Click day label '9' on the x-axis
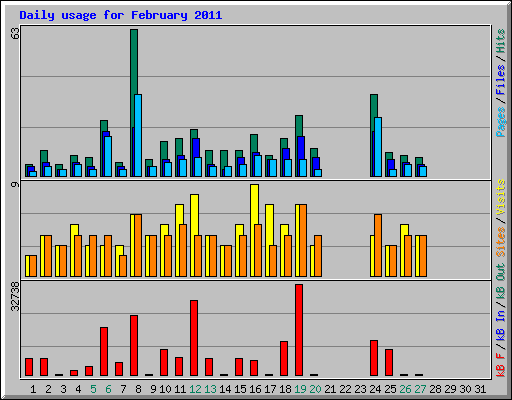The width and height of the screenshot is (512, 400). (153, 389)
